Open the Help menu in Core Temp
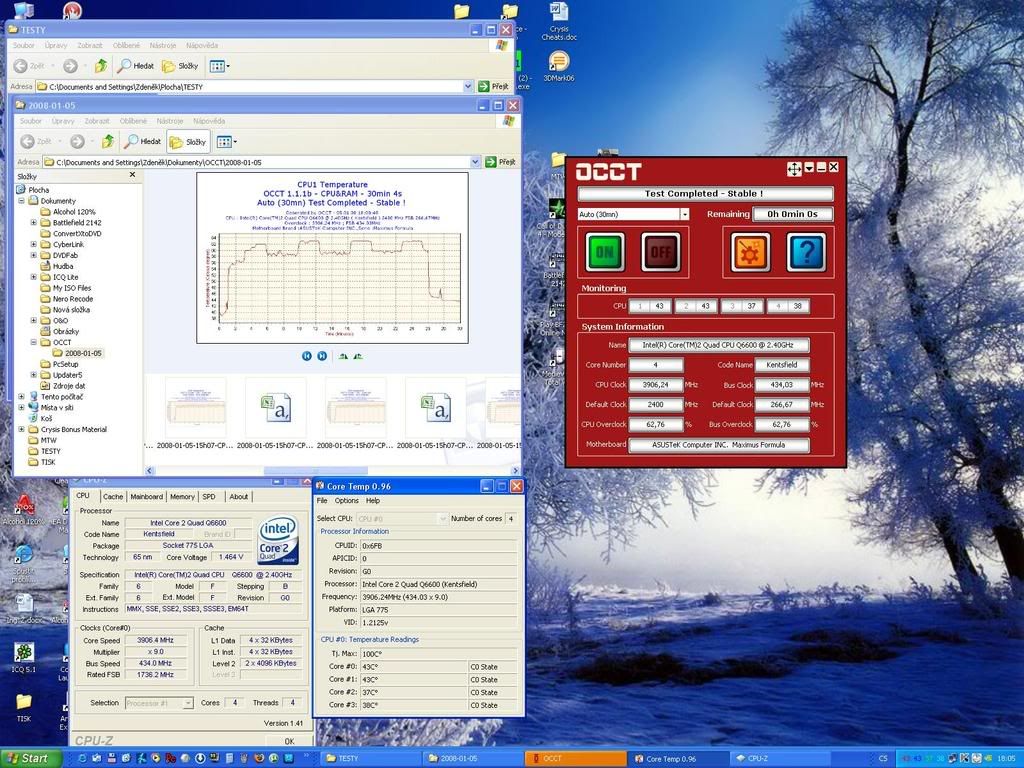This screenshot has width=1024, height=768. (372, 501)
